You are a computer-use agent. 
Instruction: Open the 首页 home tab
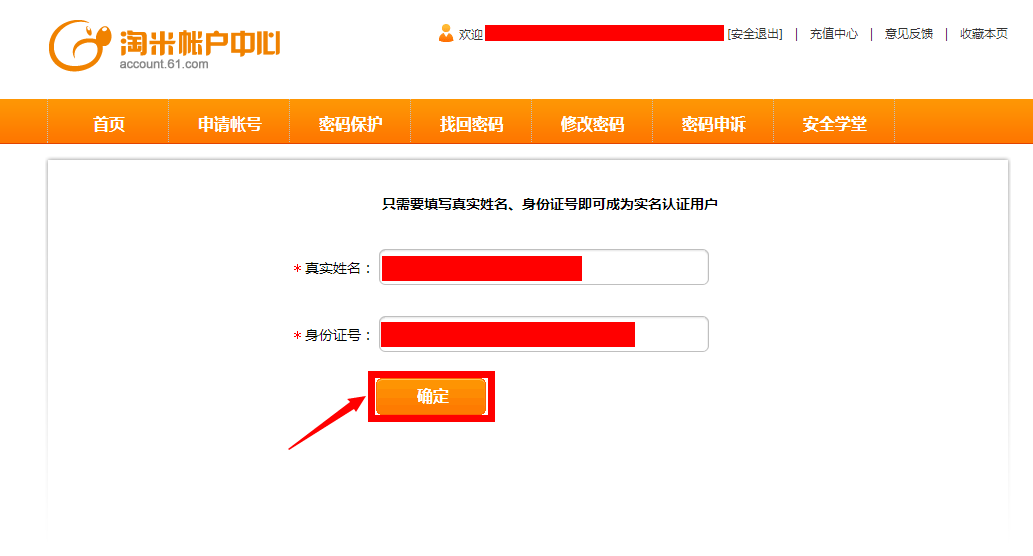click(109, 123)
